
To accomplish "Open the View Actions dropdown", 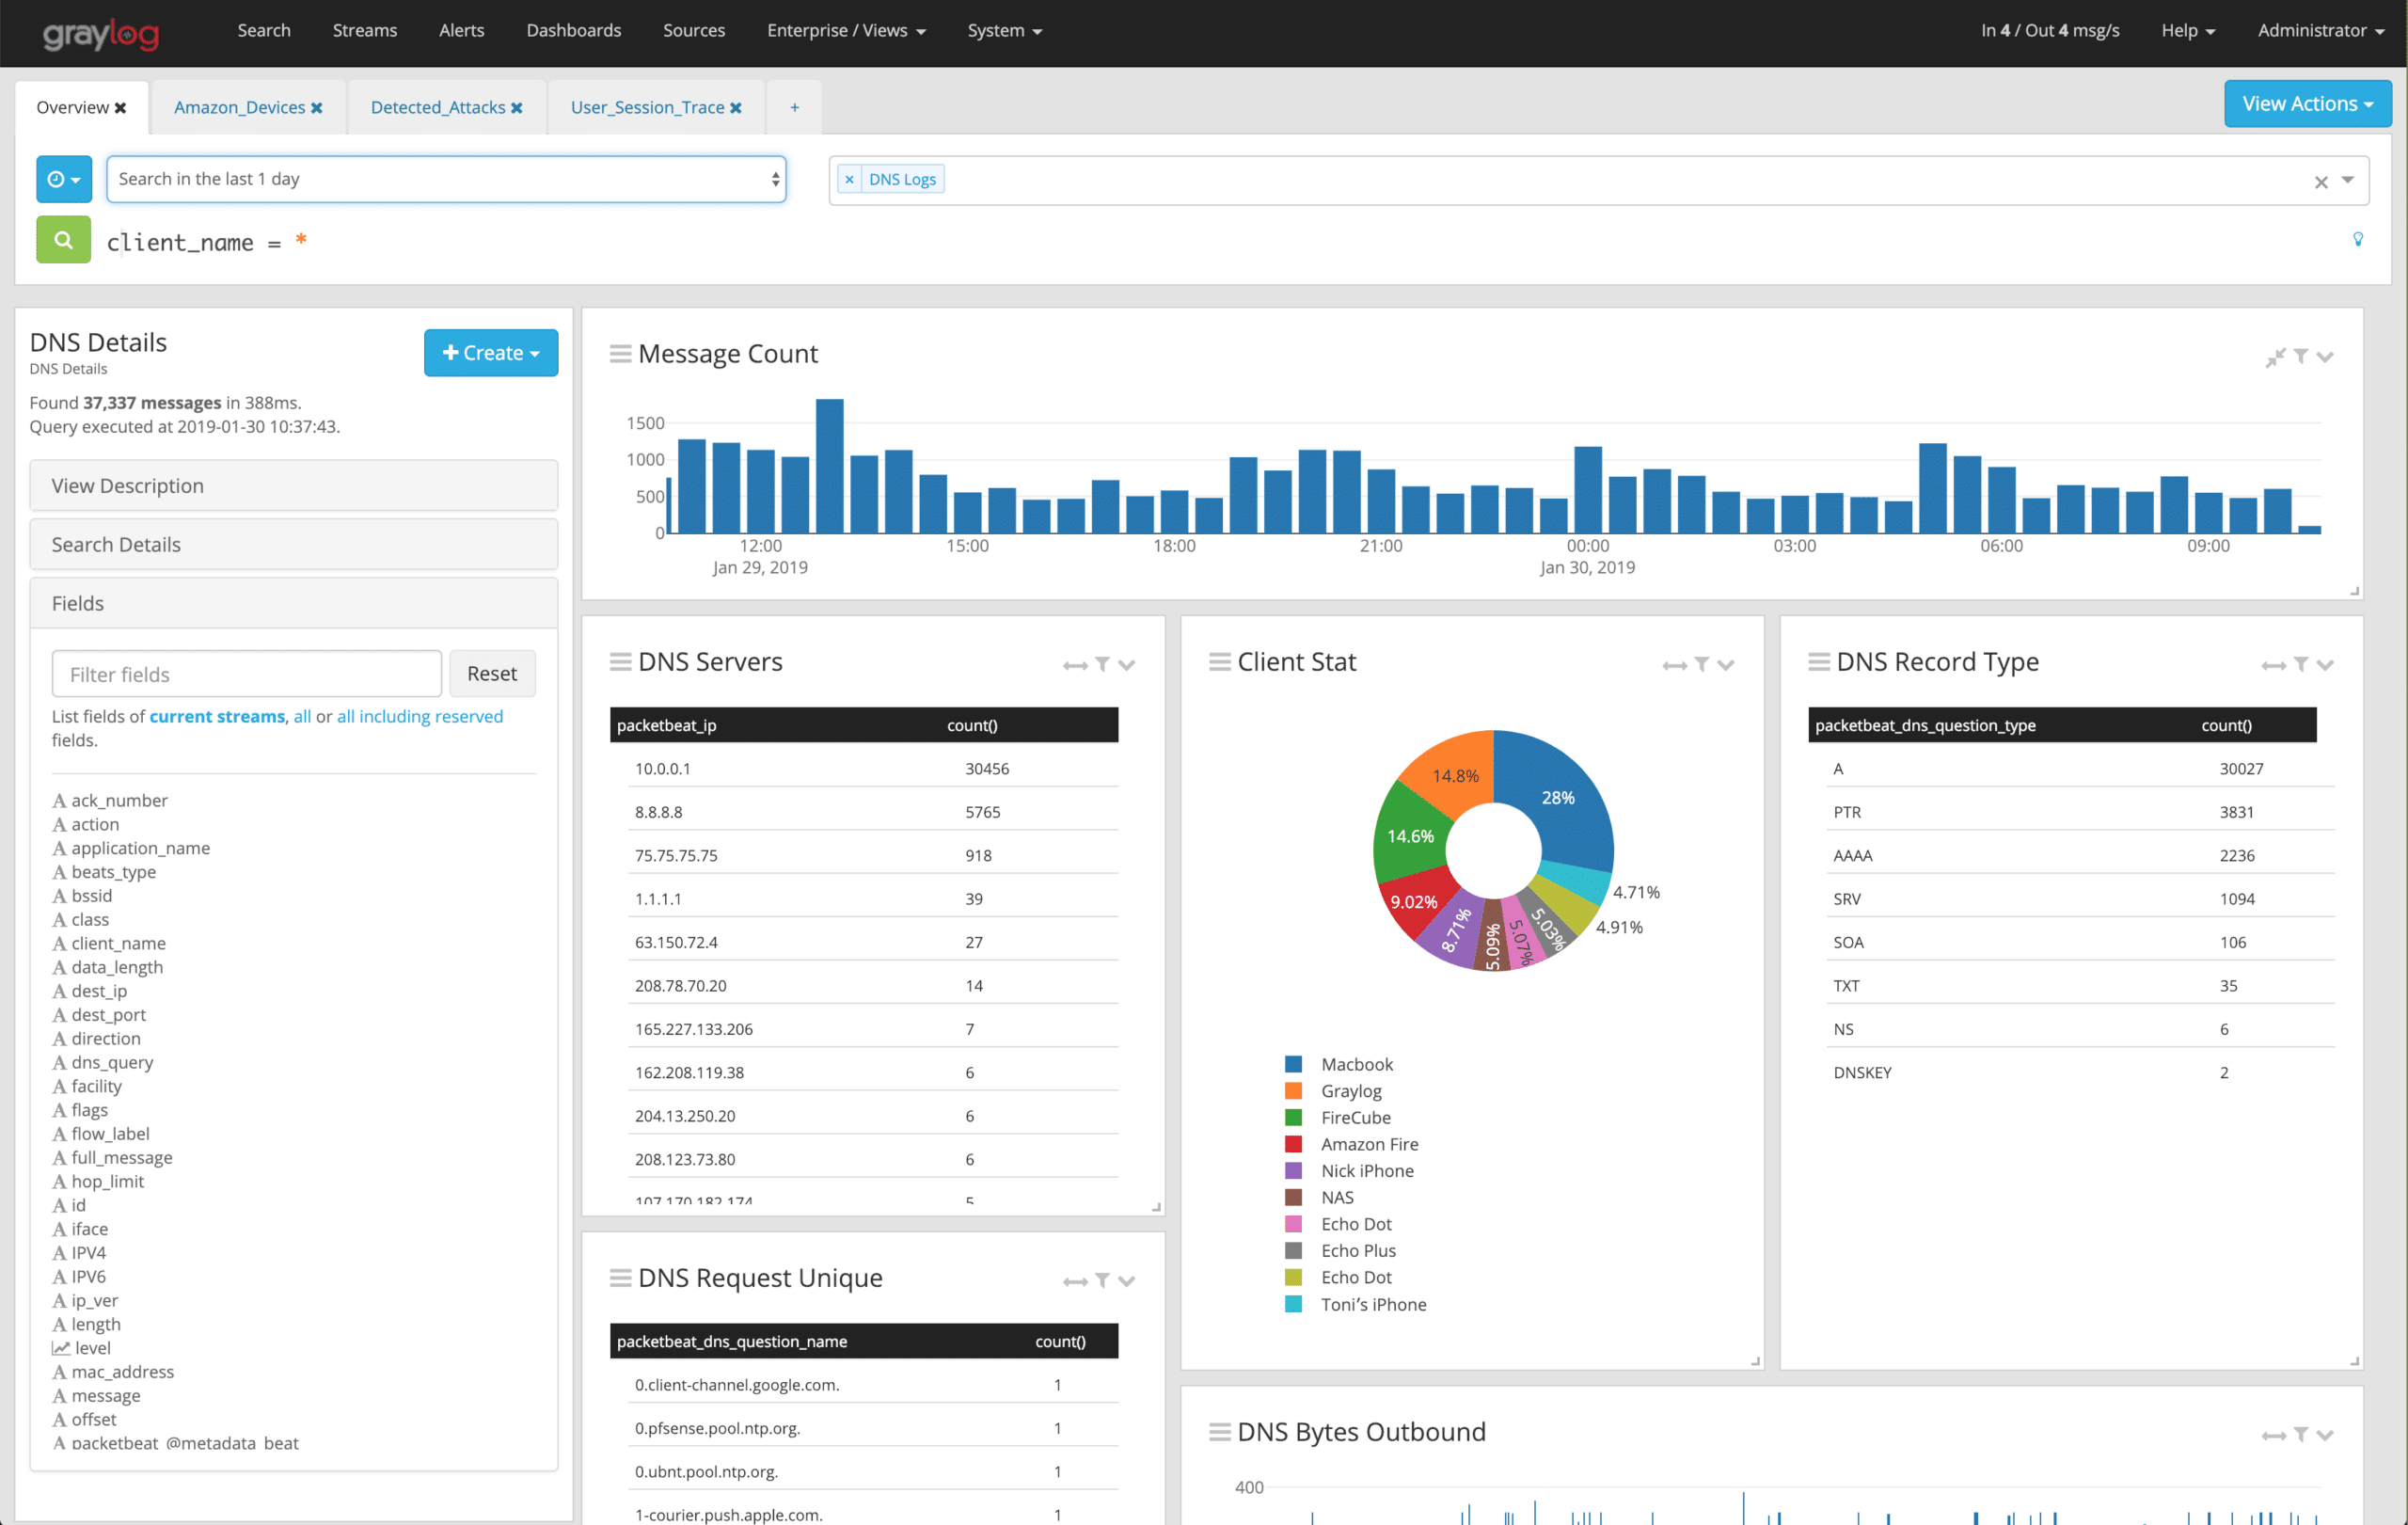I will [2306, 104].
